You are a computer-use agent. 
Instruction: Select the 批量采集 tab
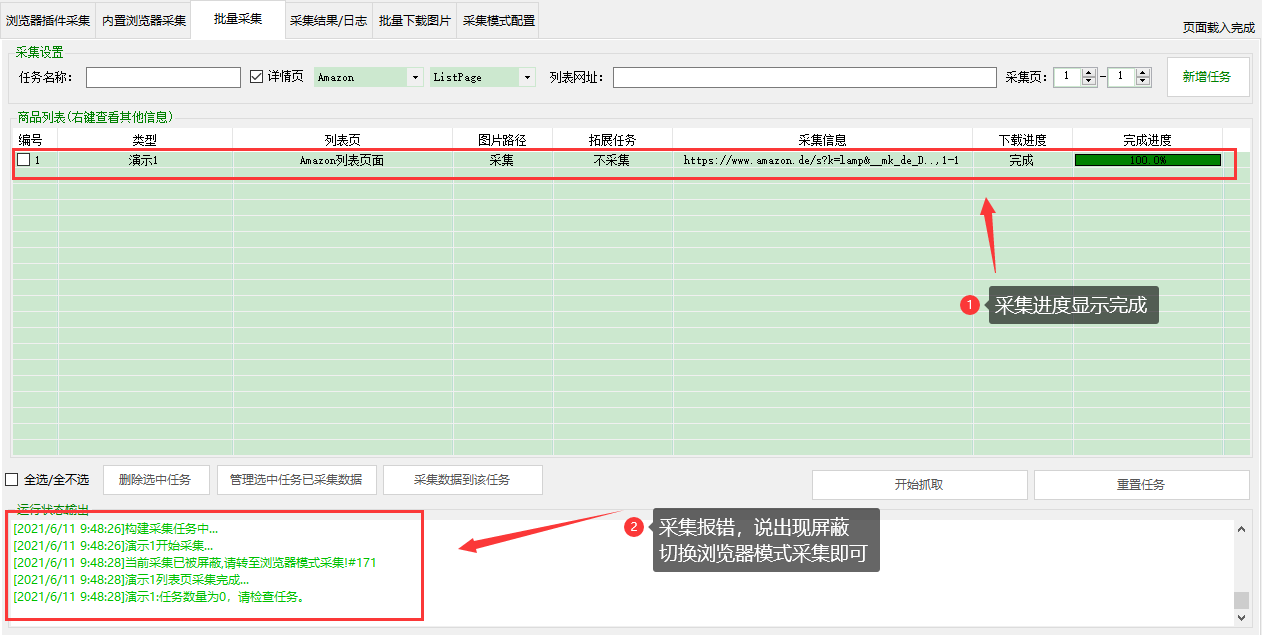[x=238, y=19]
